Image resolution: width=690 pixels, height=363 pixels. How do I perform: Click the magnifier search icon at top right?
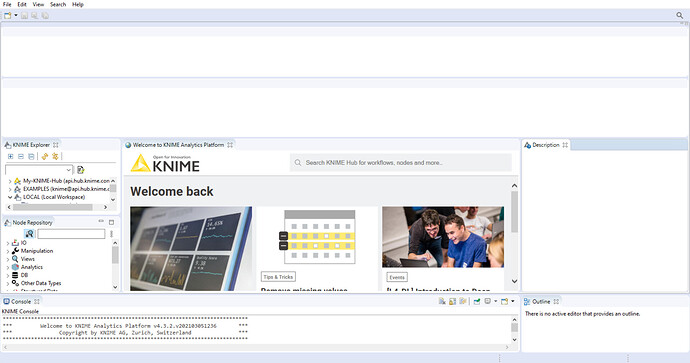(680, 15)
